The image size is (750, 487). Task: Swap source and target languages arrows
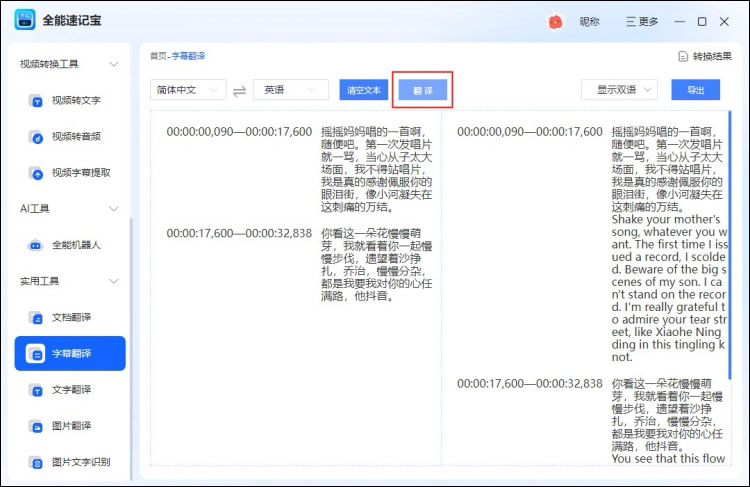coord(240,90)
